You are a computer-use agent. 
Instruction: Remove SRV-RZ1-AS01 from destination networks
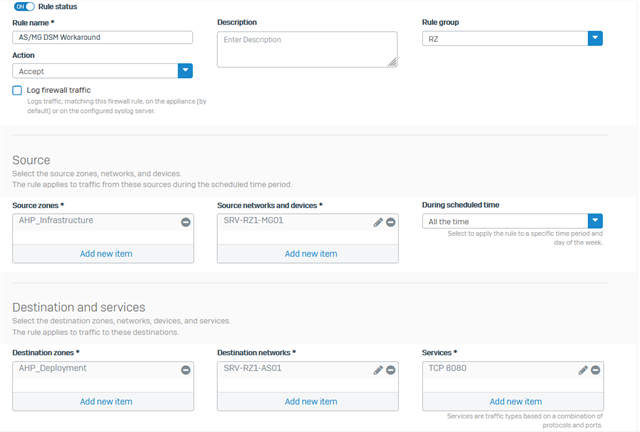(x=391, y=370)
